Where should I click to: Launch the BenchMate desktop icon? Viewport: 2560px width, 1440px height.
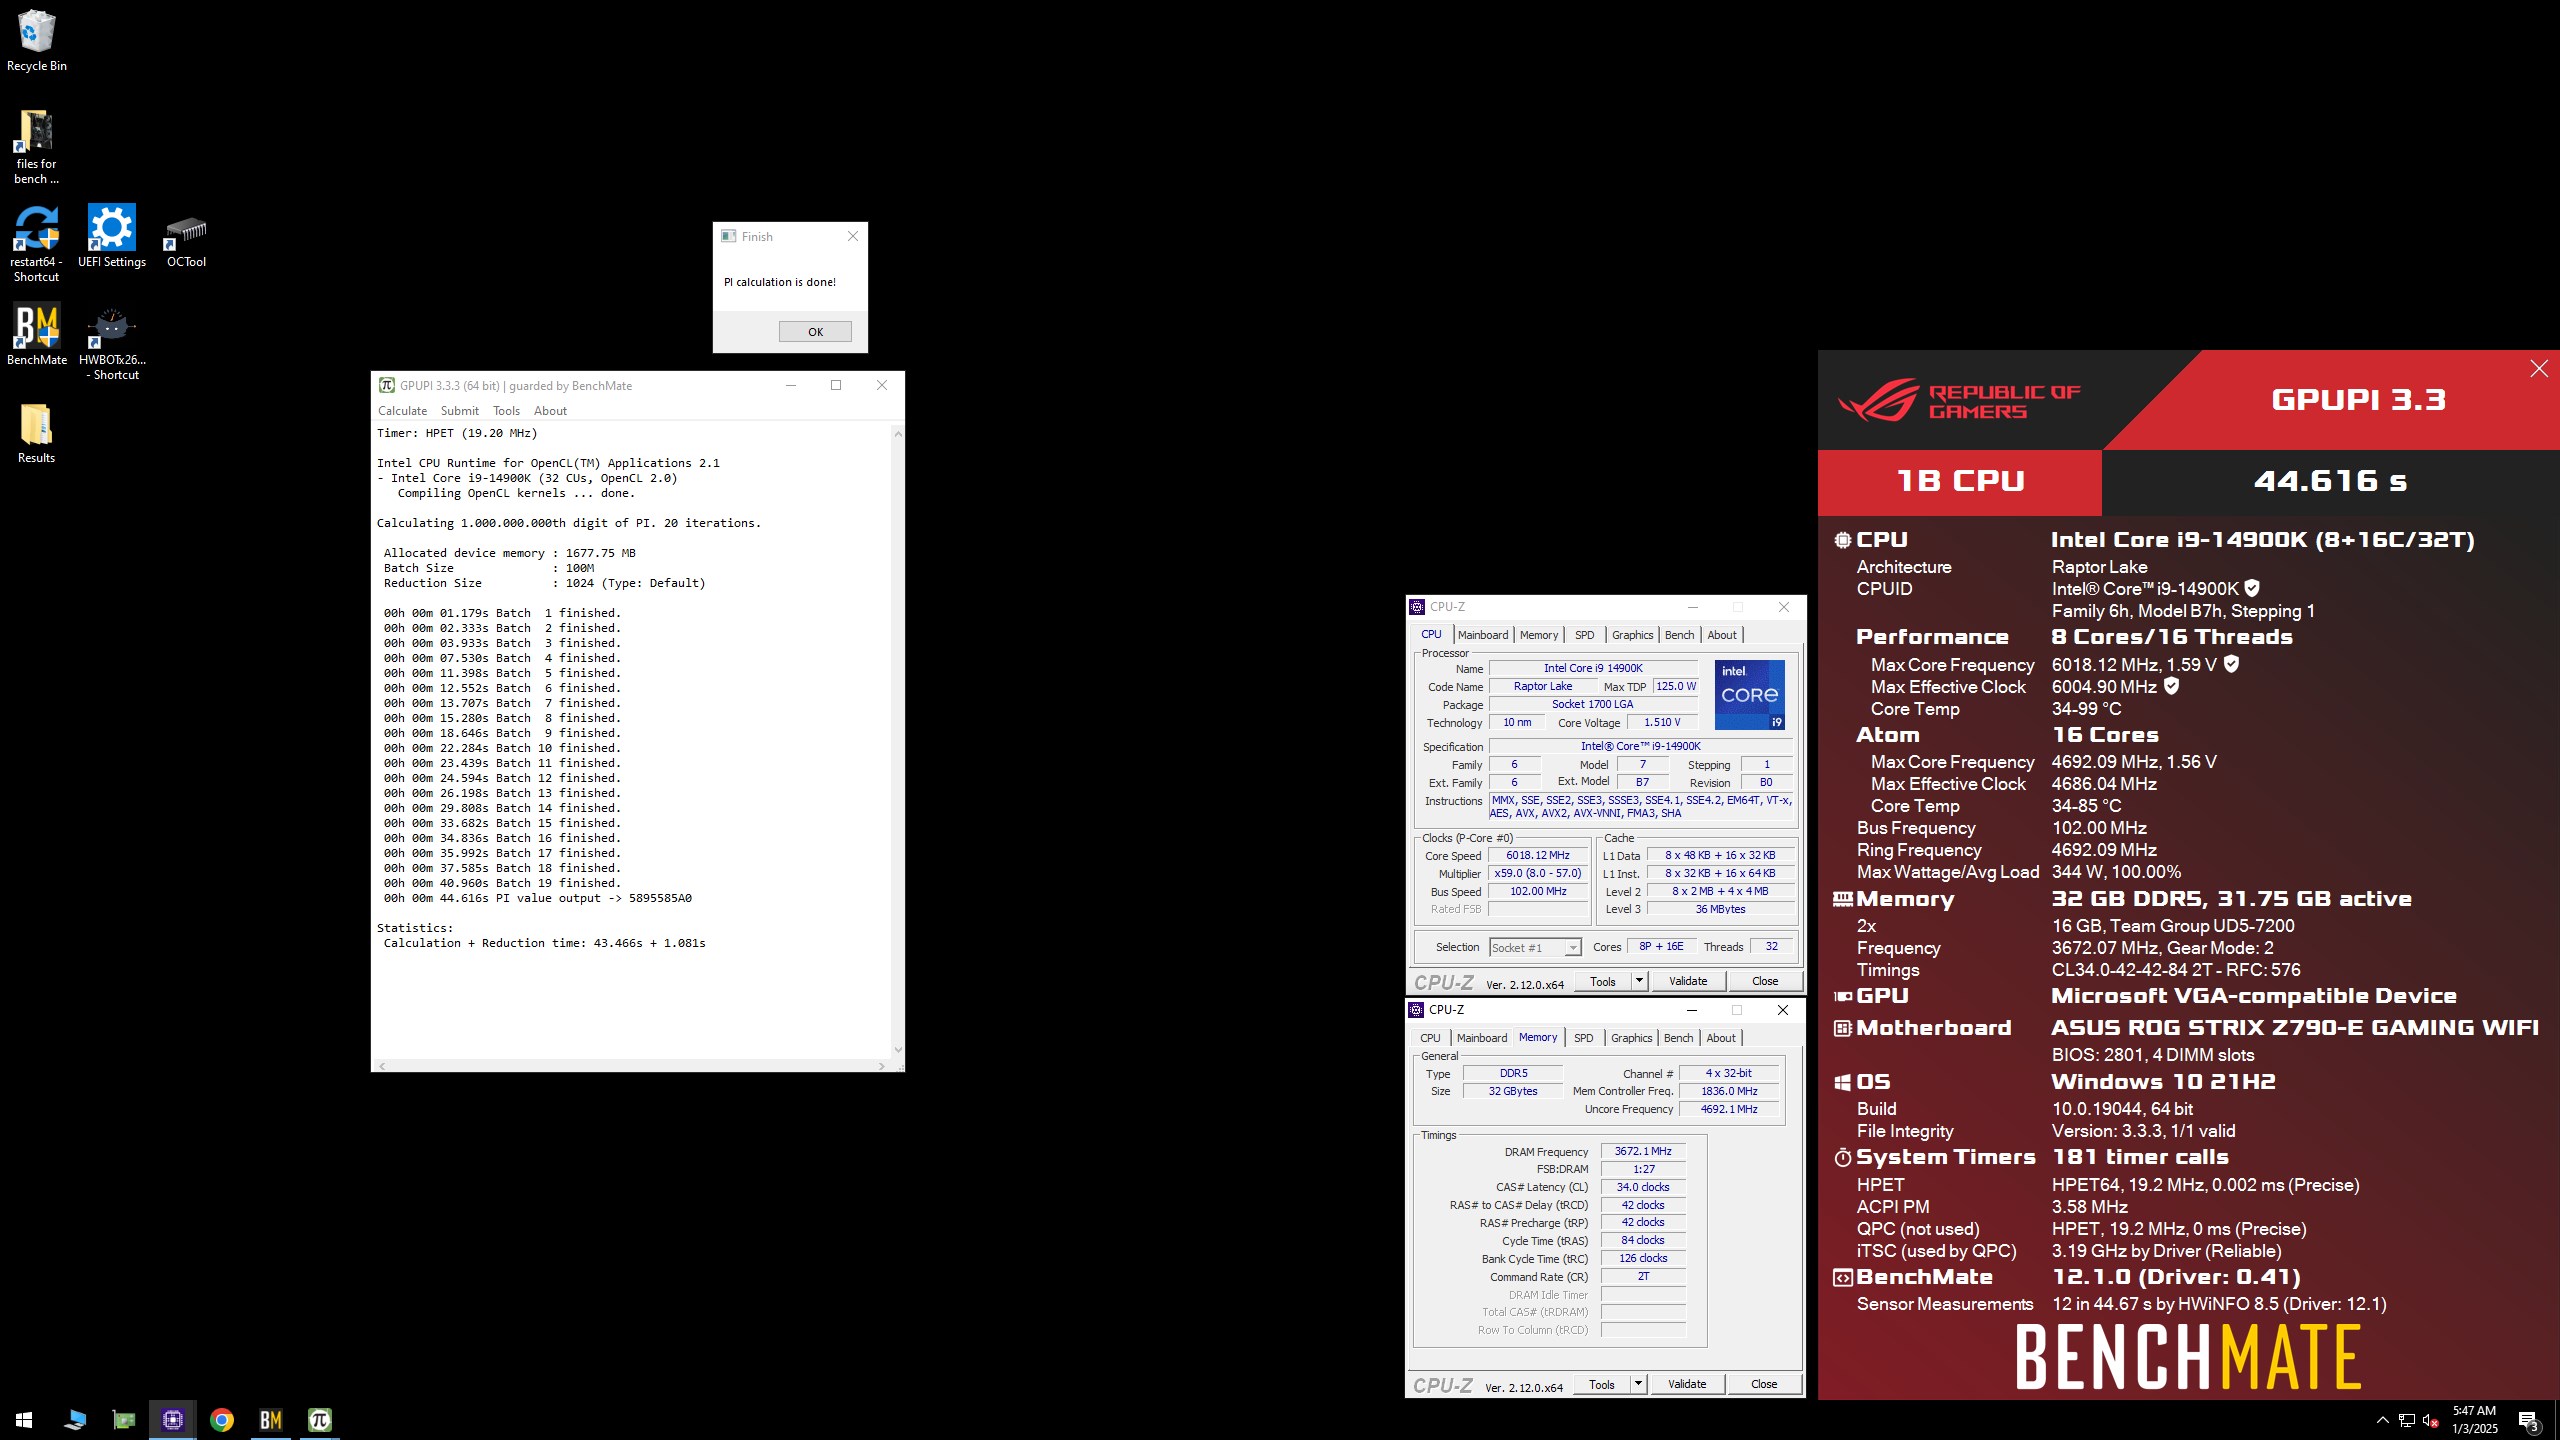coord(37,335)
